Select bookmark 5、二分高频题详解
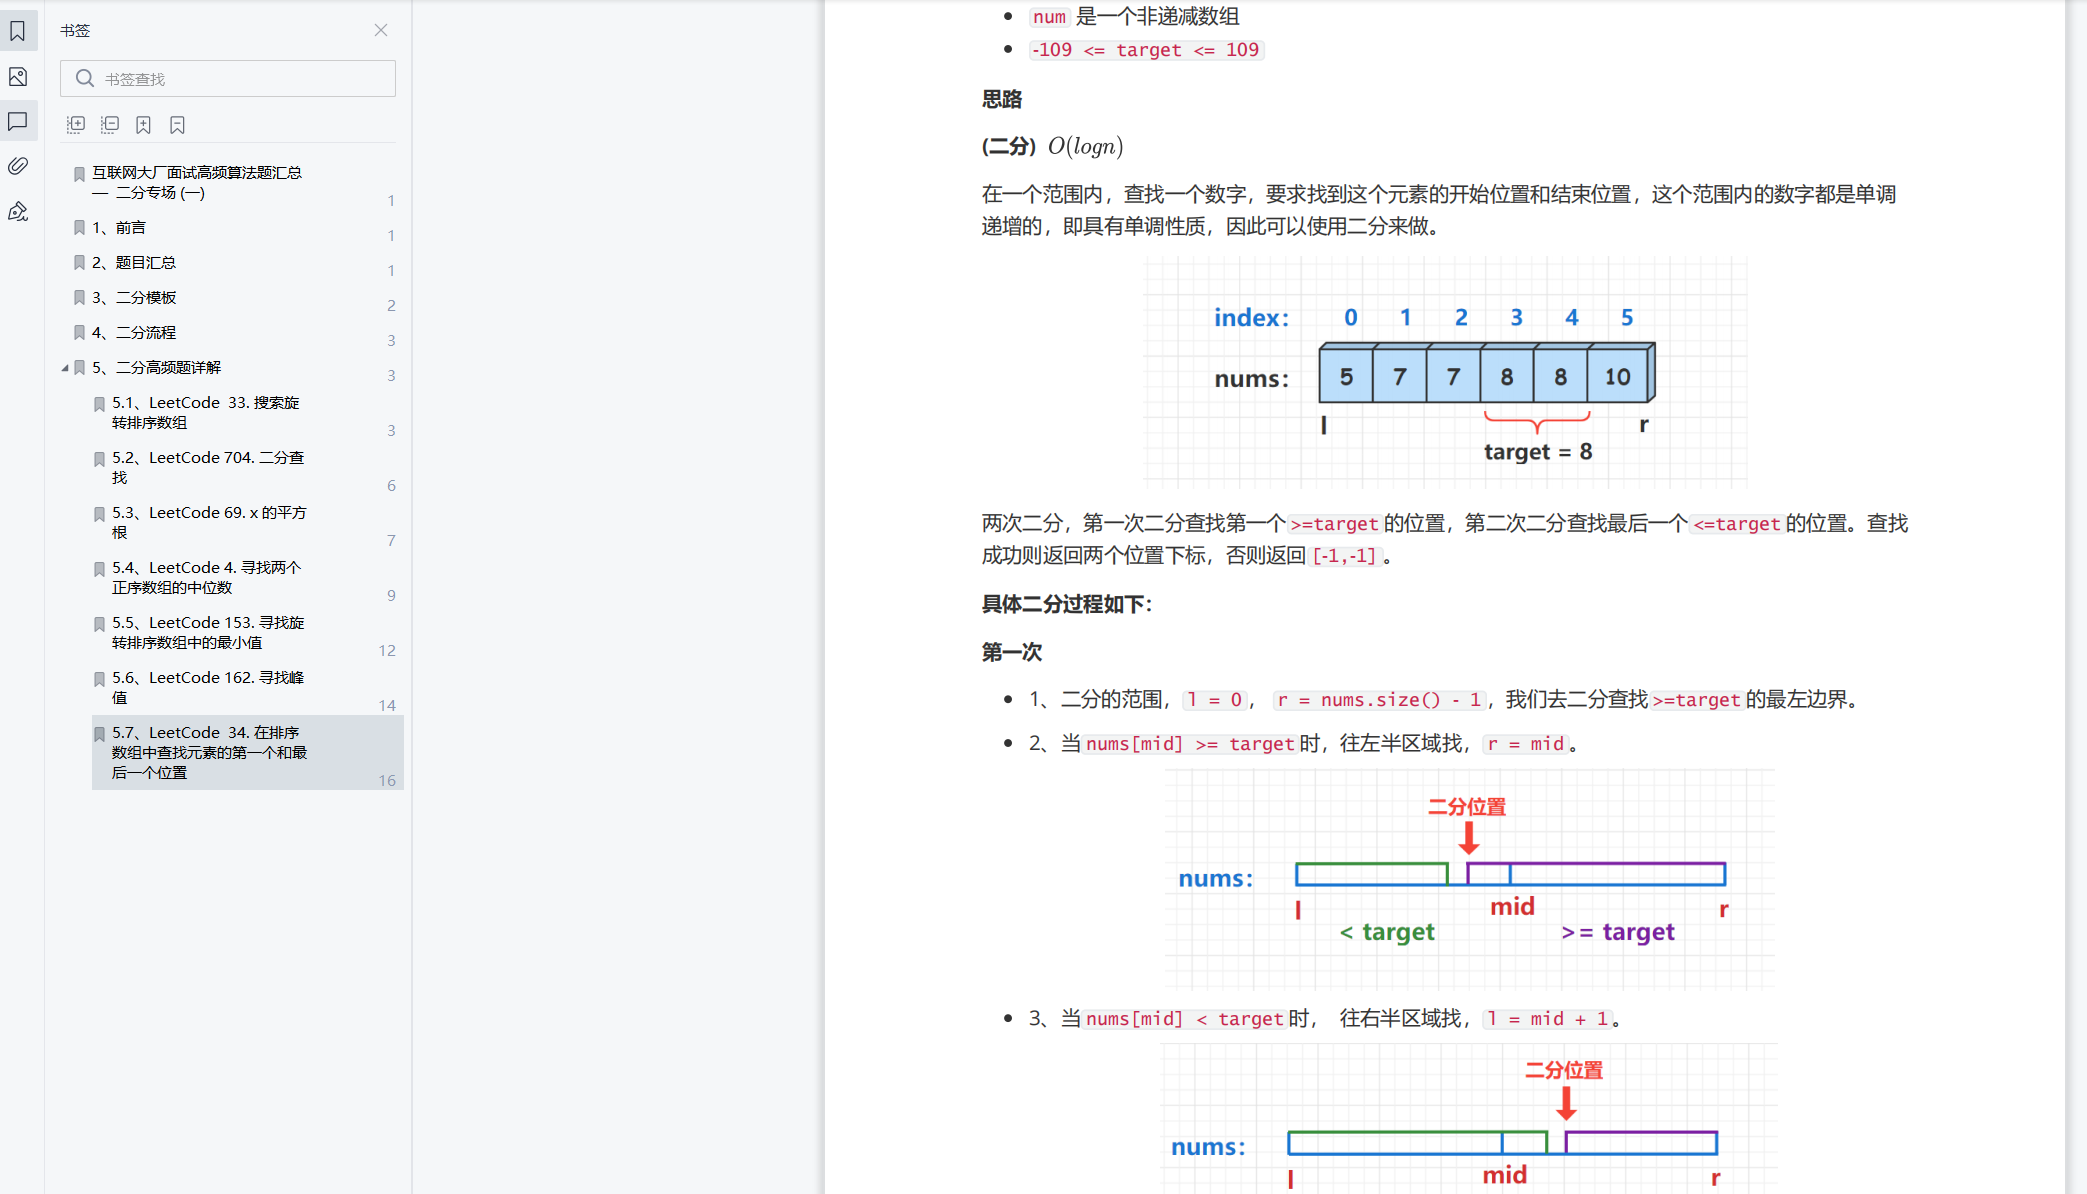Image resolution: width=2087 pixels, height=1194 pixels. (156, 368)
